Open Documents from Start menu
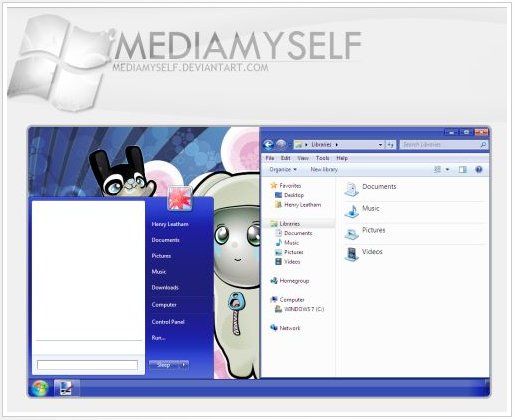Image resolution: width=516 pixels, height=420 pixels. pyautogui.click(x=165, y=240)
